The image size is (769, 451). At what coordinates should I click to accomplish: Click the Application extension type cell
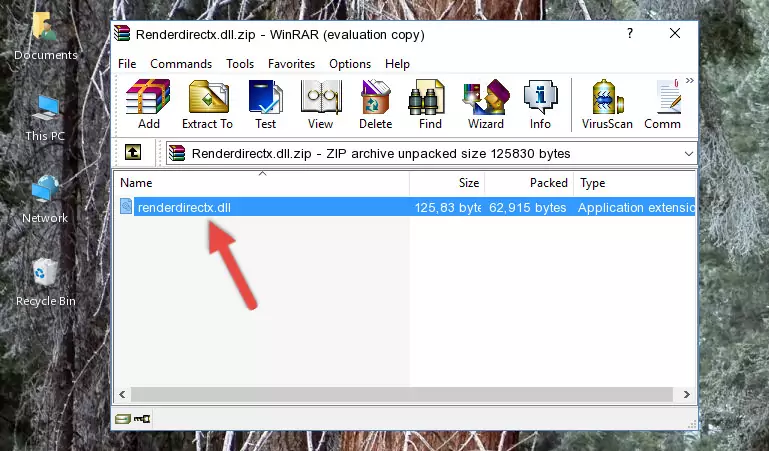(636, 207)
